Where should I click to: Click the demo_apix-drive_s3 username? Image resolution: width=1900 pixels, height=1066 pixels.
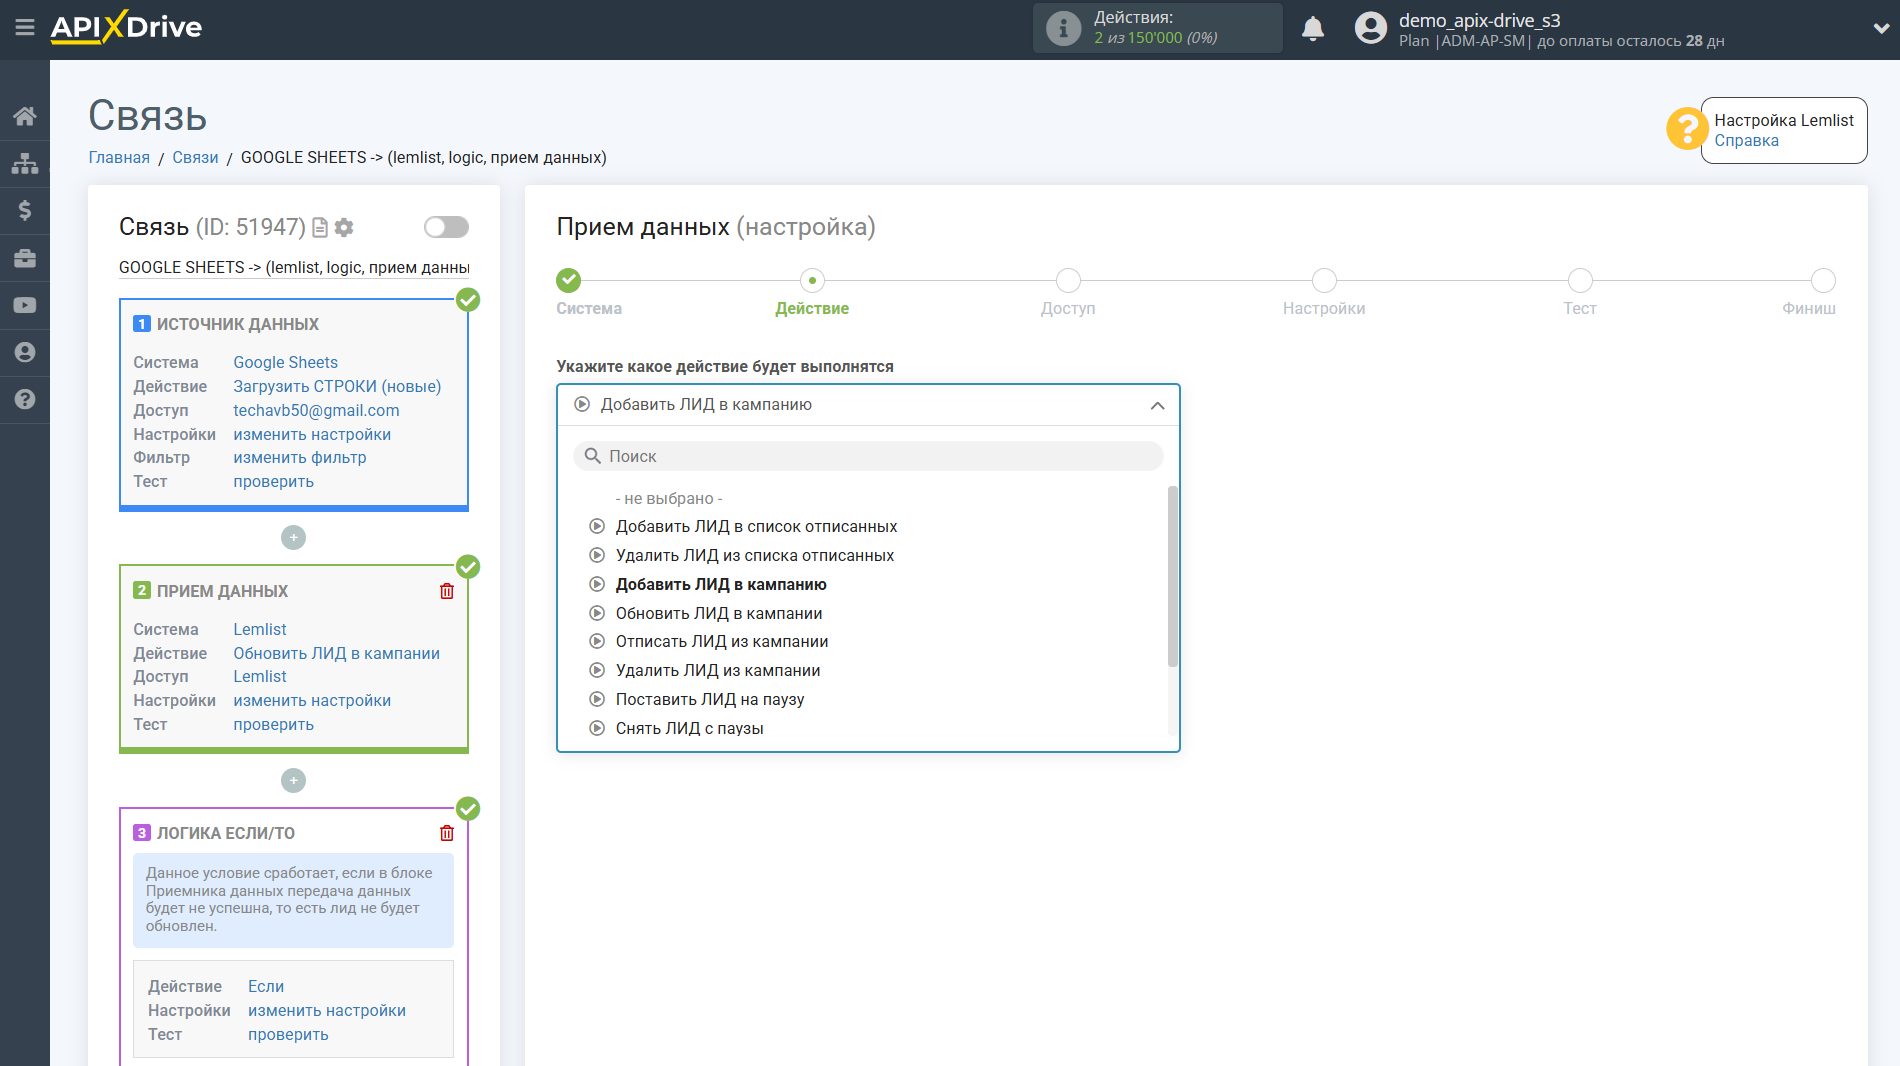[1479, 20]
